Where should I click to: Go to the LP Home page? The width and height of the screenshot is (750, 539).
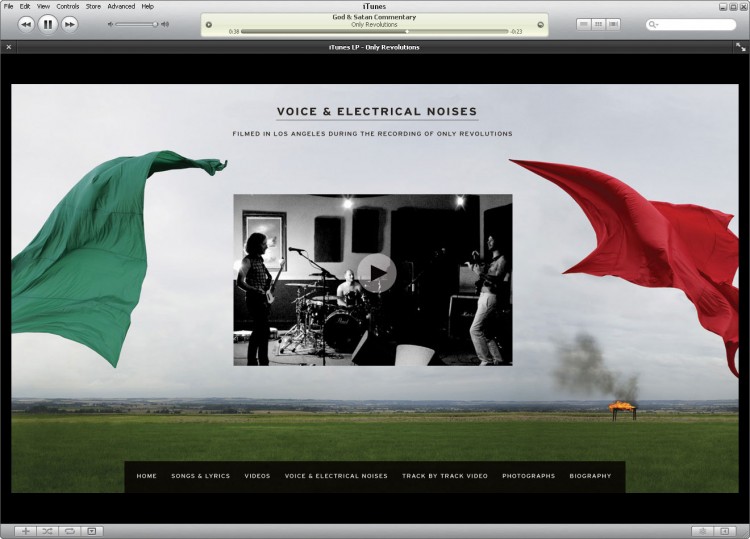coord(146,476)
